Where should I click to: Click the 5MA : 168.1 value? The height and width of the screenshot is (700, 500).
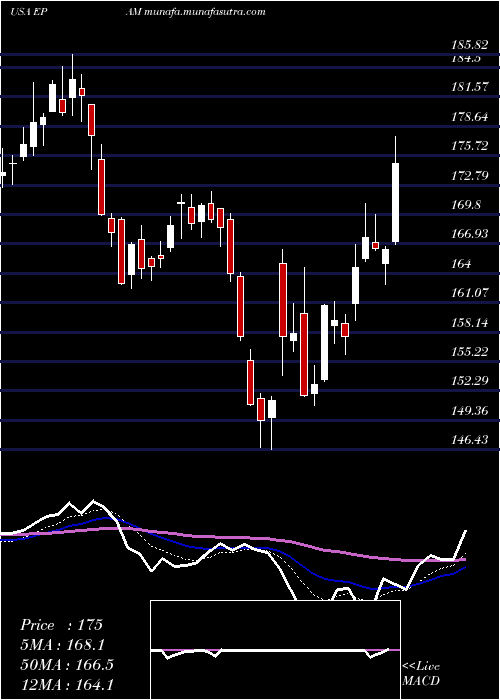[64, 645]
